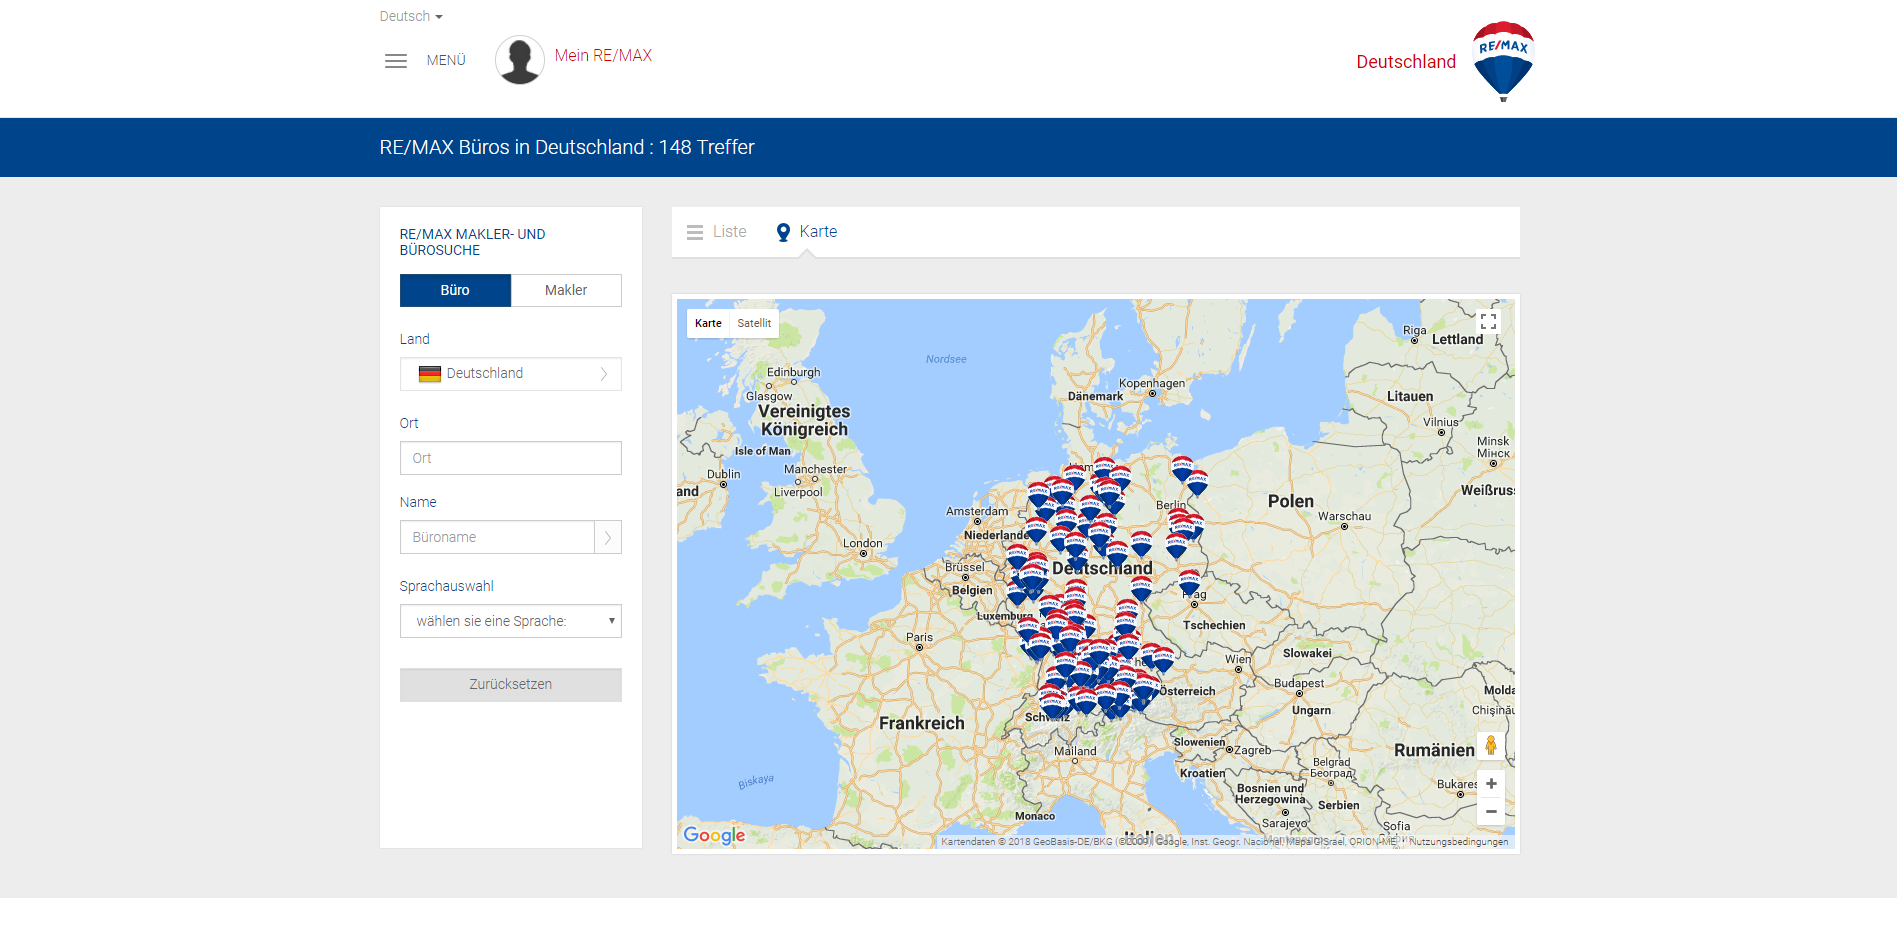The image size is (1897, 946).
Task: Click the RE/MAX marker near Prag
Action: pos(1189,582)
